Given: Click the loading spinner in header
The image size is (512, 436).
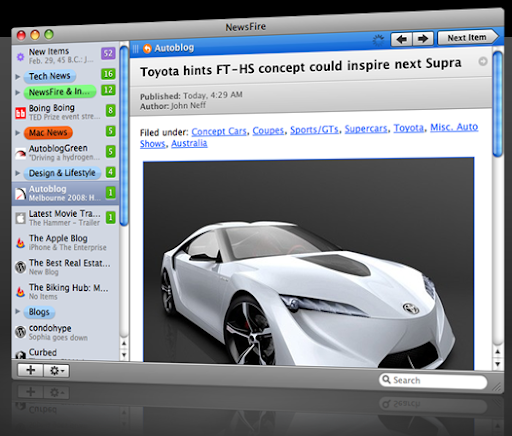Looking at the screenshot, I should click(378, 41).
